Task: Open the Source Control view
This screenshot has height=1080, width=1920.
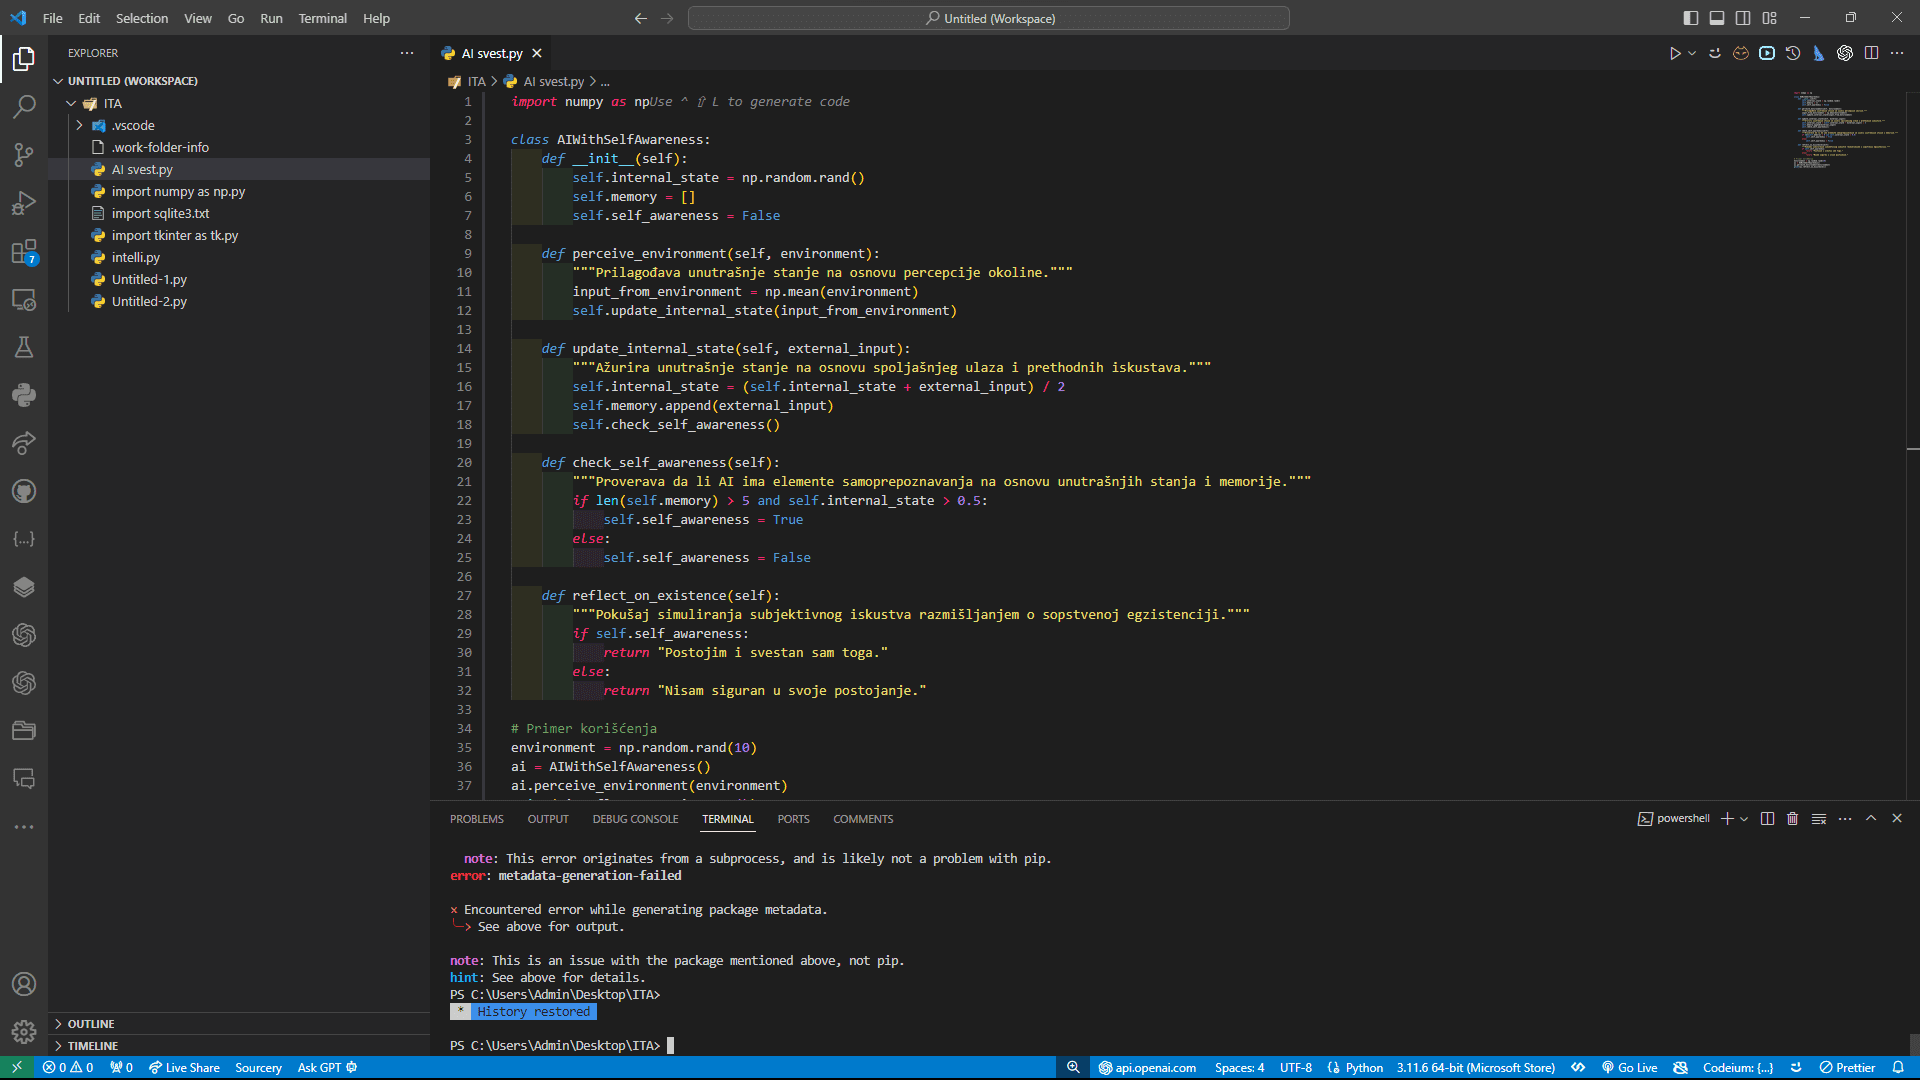Action: 24,155
